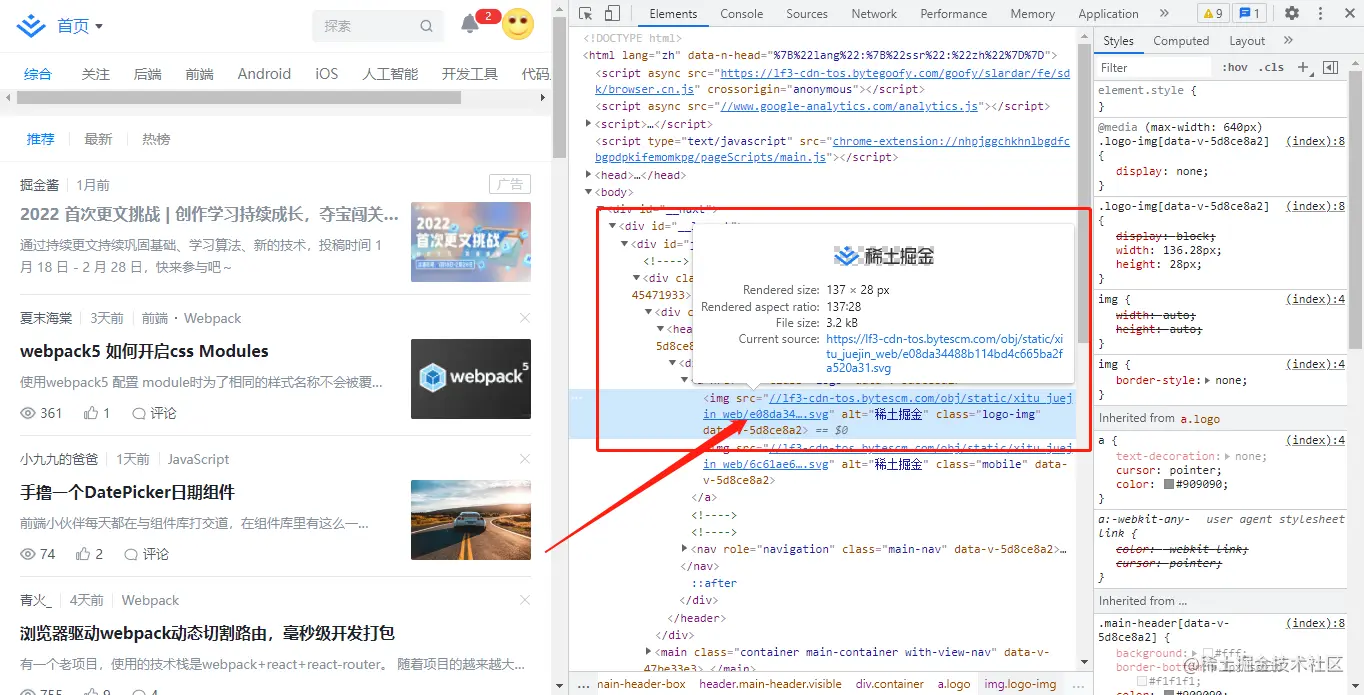The height and width of the screenshot is (695, 1364).
Task: Open the 1 message issues counter
Action: 1249,13
